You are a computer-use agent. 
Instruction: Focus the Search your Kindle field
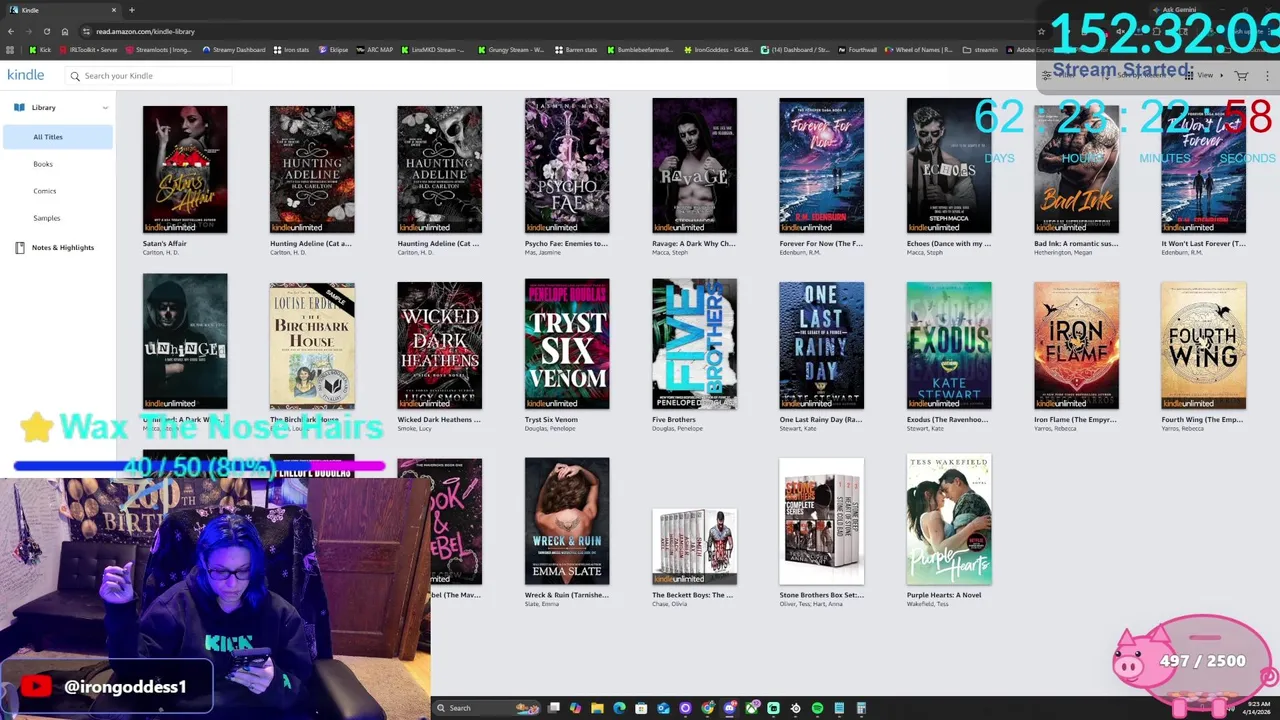148,76
